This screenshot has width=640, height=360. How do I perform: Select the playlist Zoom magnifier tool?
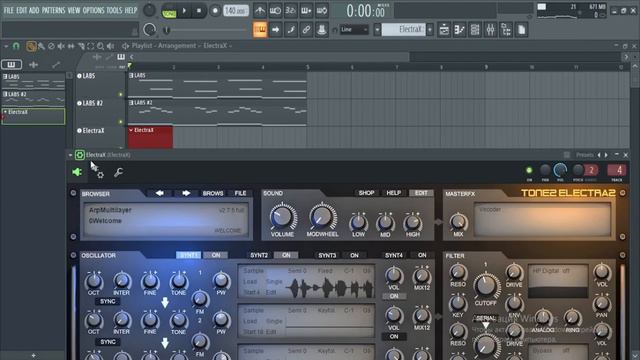[100, 46]
